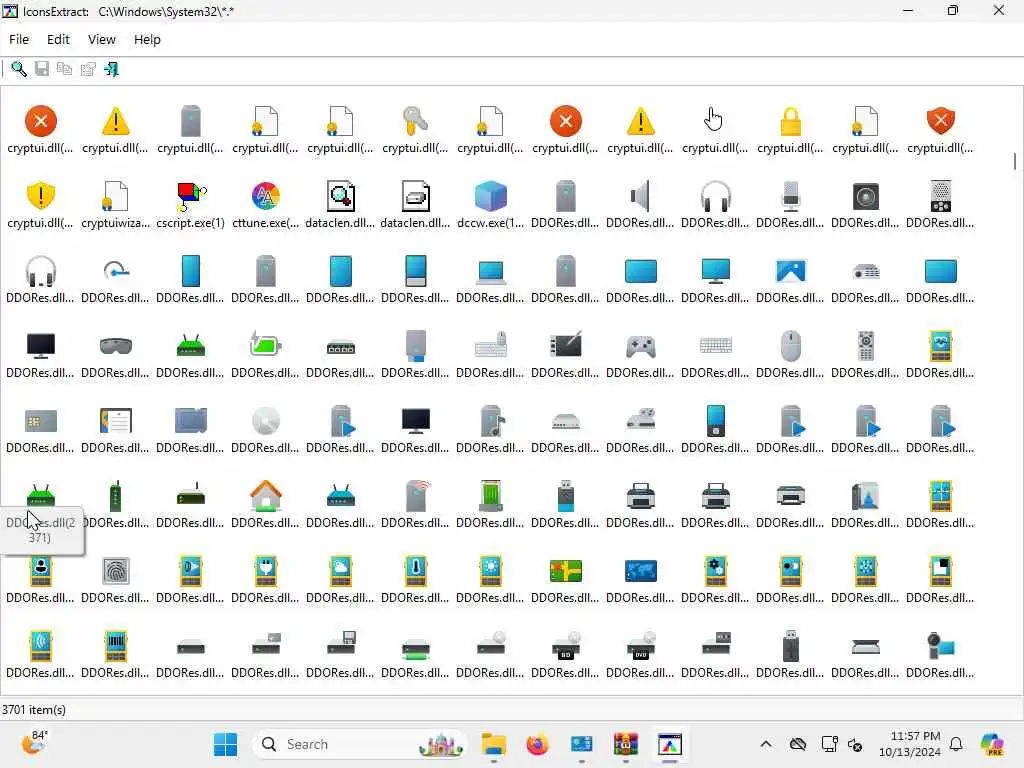Select the blue world map icon
The width and height of the screenshot is (1024, 768).
tap(640, 571)
